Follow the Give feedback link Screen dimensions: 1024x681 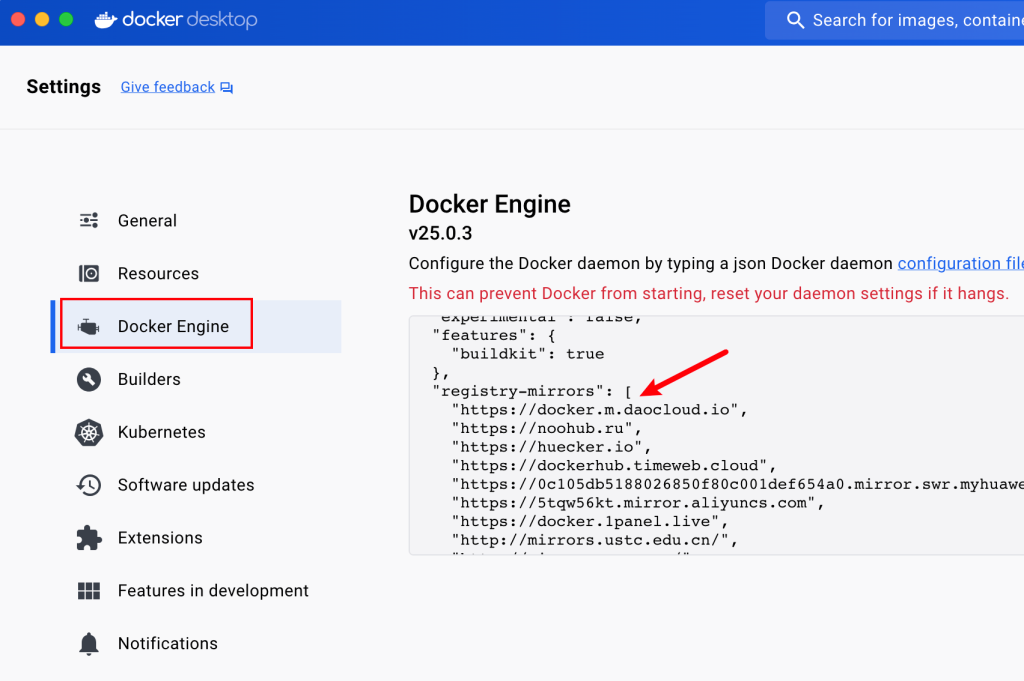(168, 87)
